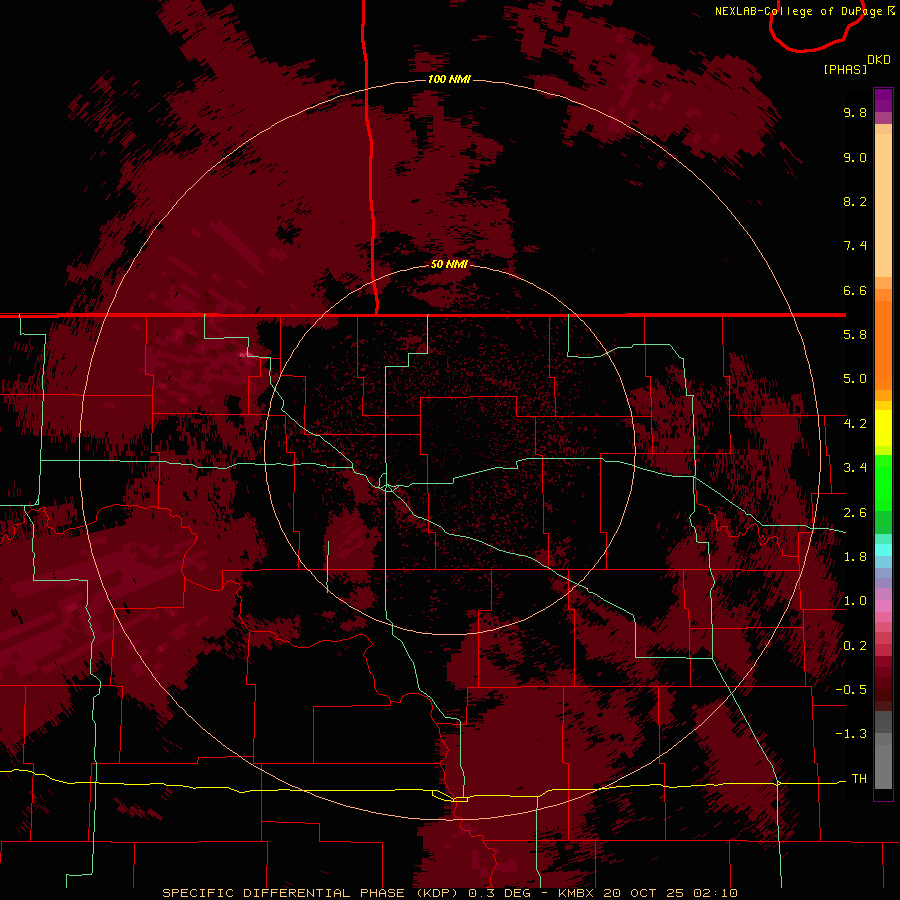Click the KMBX station identifier
Image resolution: width=900 pixels, height=900 pixels.
577,893
